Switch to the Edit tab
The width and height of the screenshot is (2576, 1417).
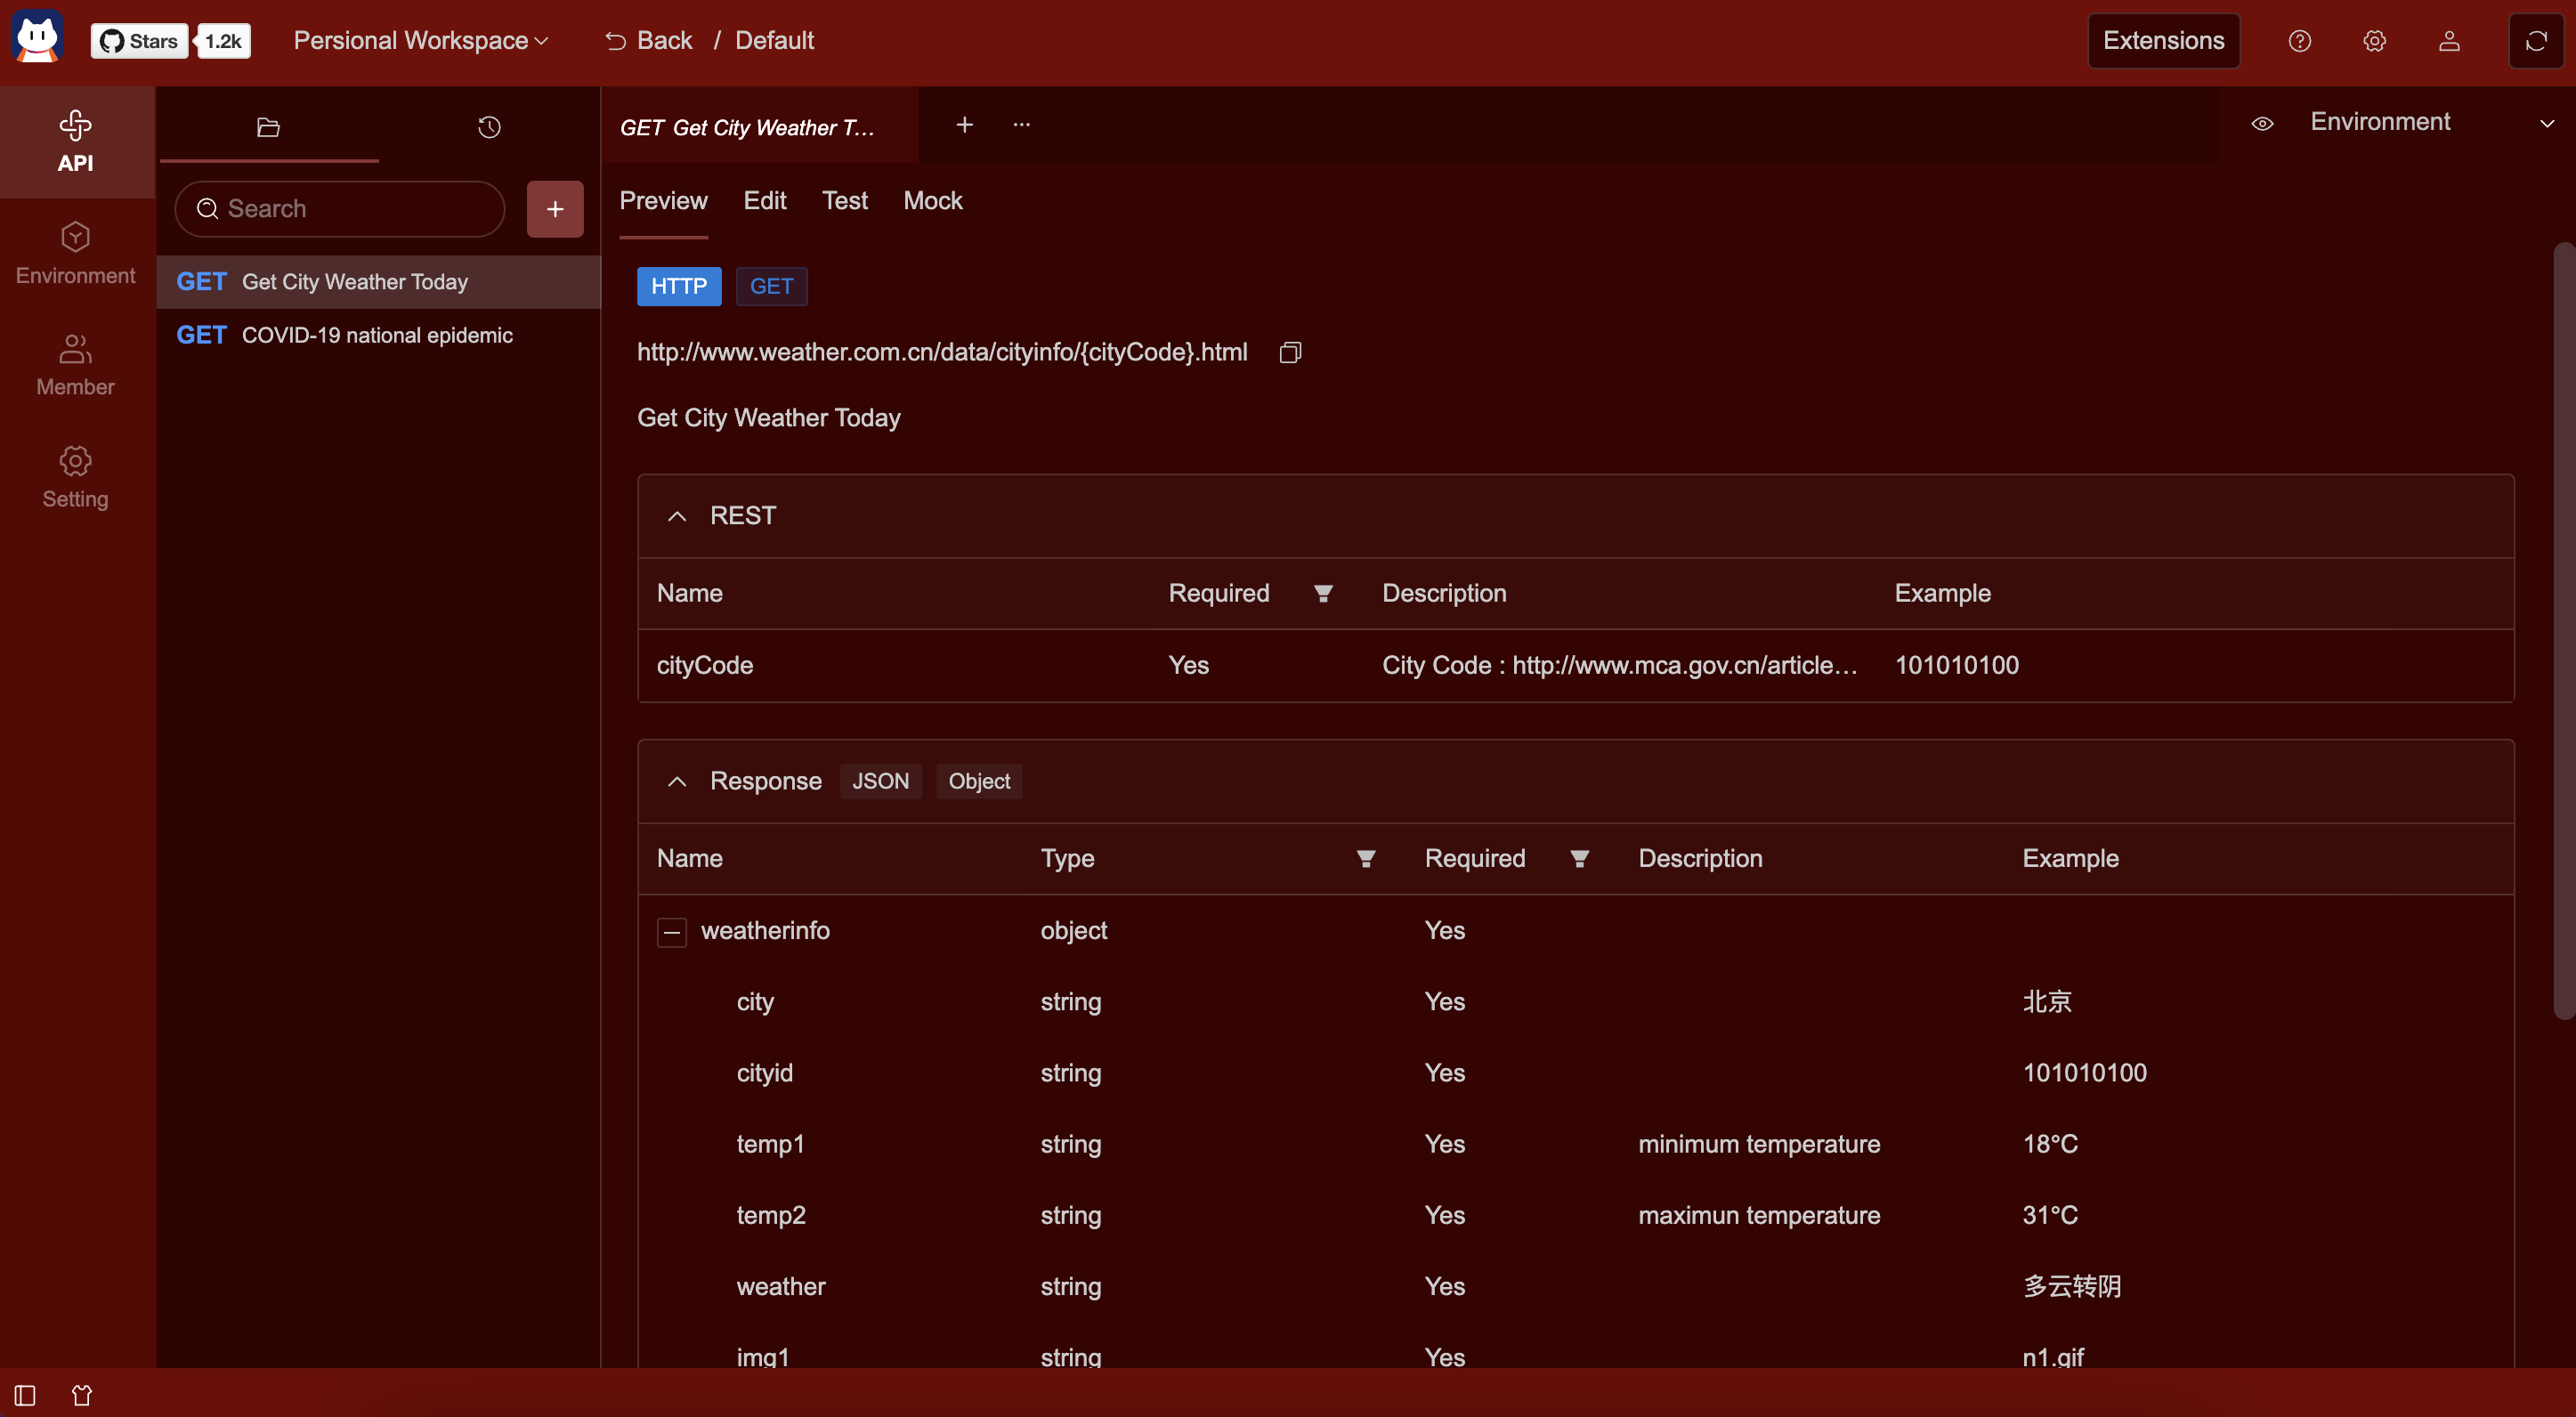(x=765, y=198)
